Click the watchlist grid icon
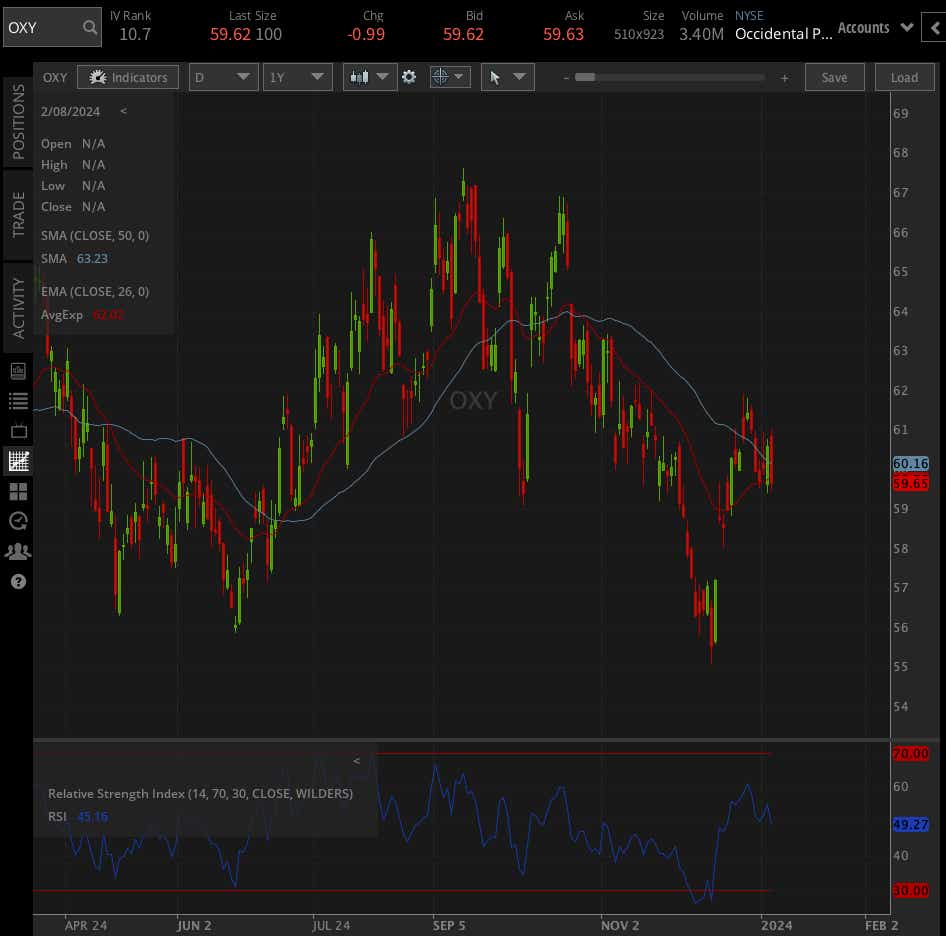Viewport: 946px width, 936px height. tap(18, 491)
